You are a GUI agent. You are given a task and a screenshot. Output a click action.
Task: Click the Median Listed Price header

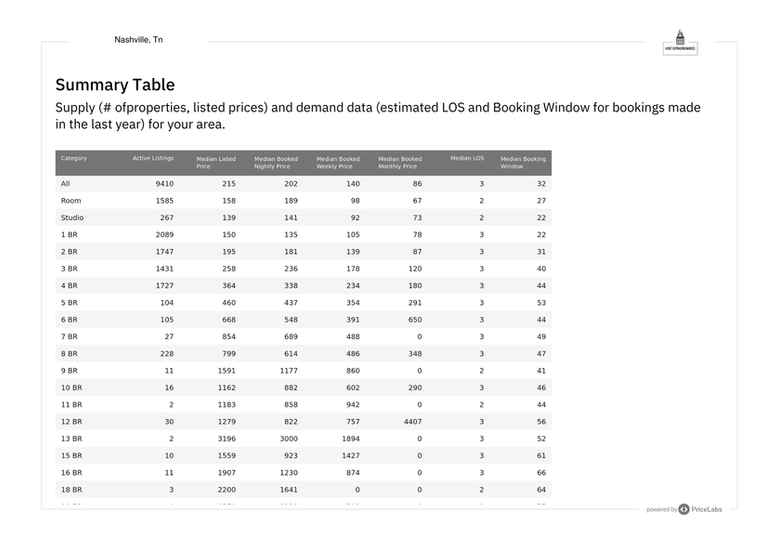[216, 162]
